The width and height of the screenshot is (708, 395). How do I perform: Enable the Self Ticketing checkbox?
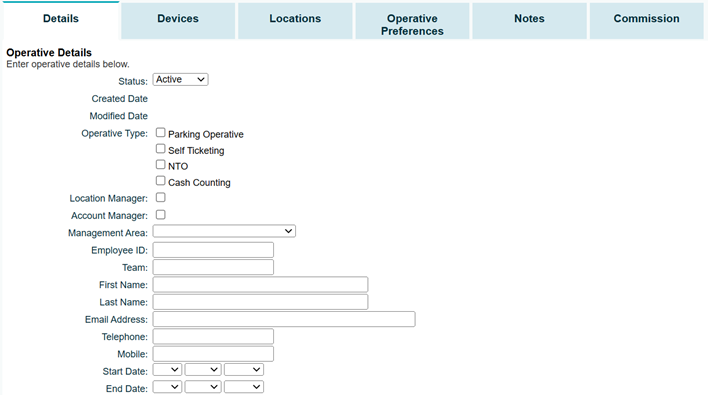coord(160,149)
